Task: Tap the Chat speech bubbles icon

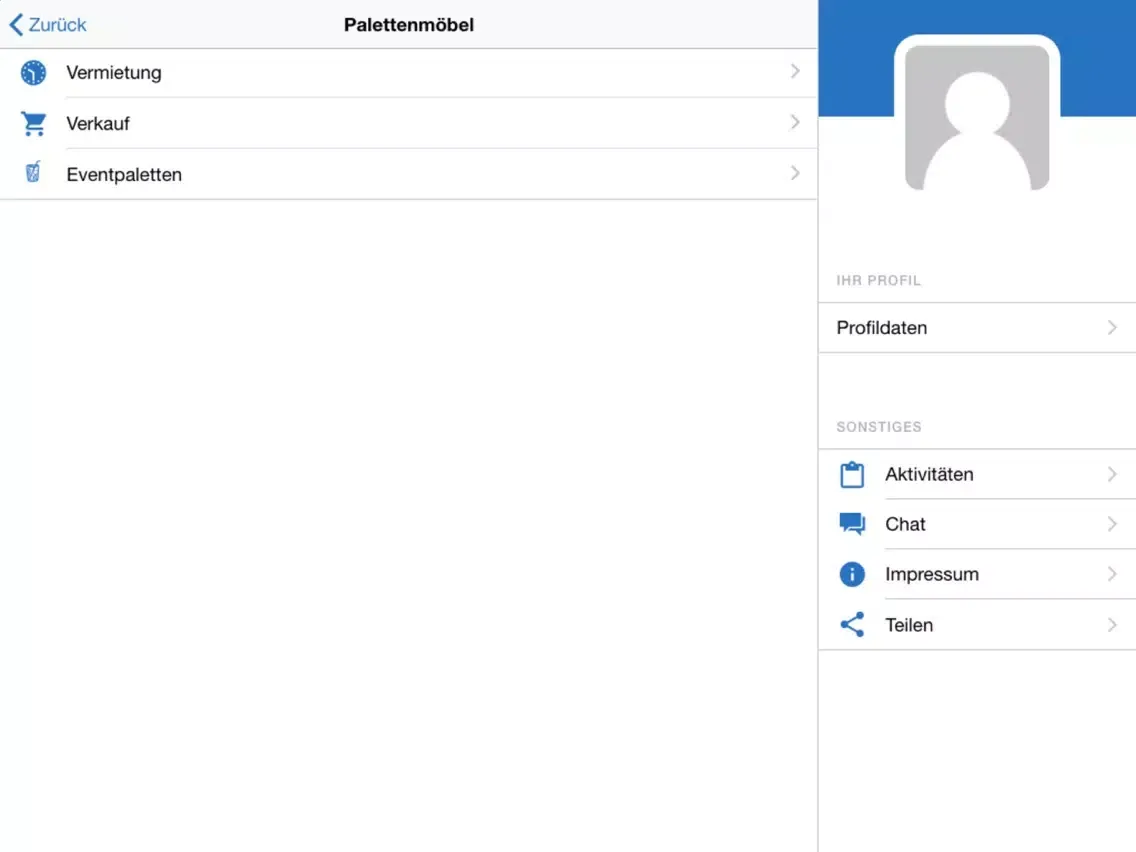Action: [852, 524]
